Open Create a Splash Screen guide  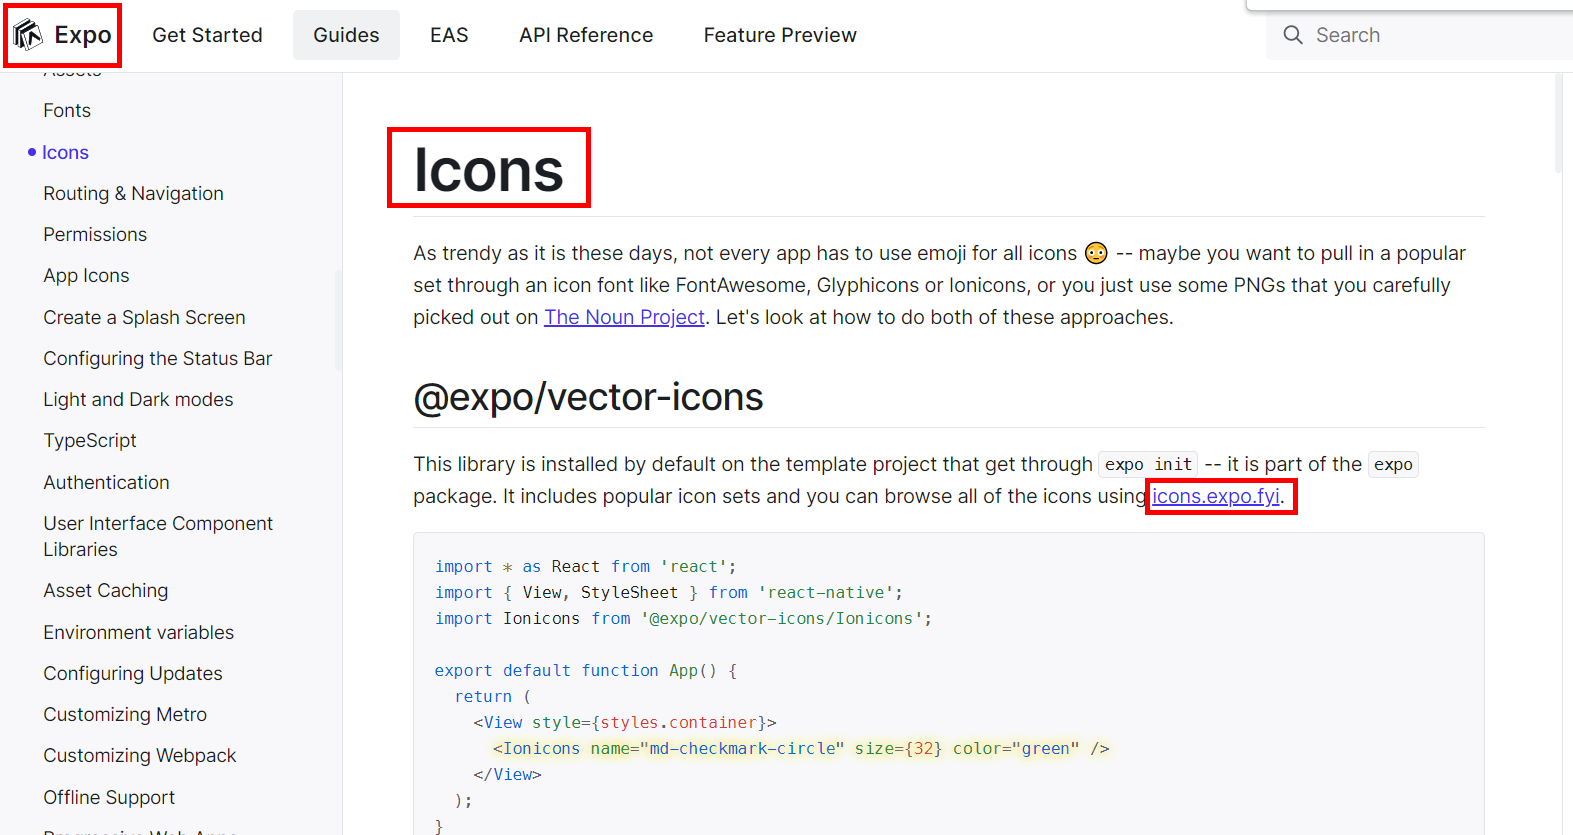tap(144, 318)
